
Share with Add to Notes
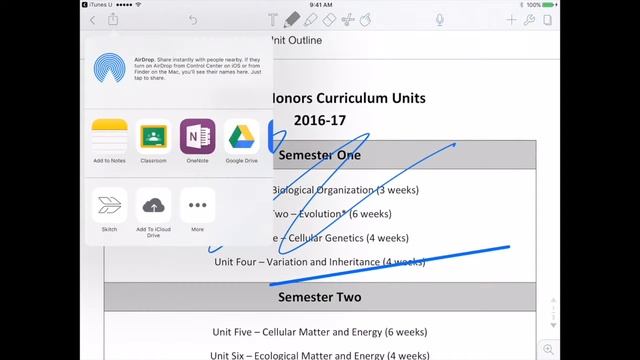tap(109, 141)
